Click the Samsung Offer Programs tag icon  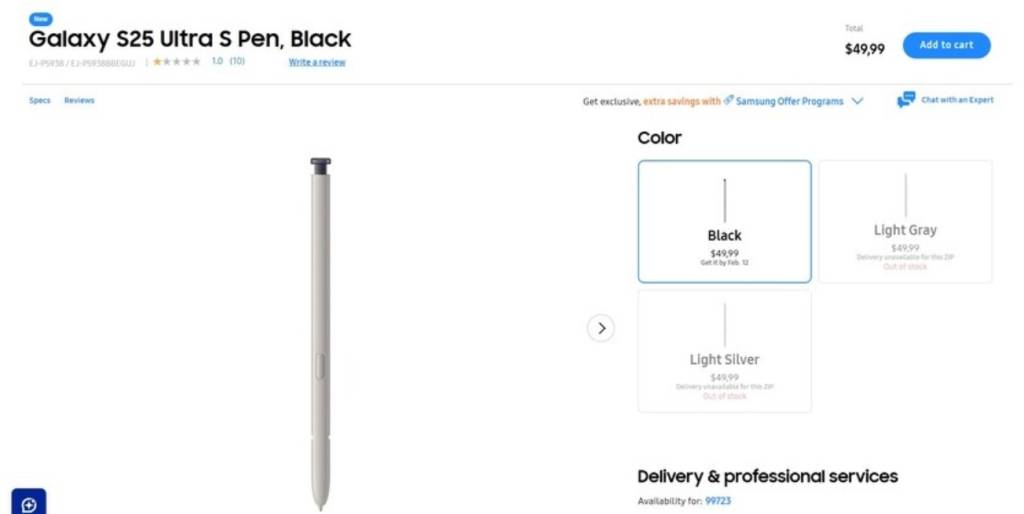point(729,101)
